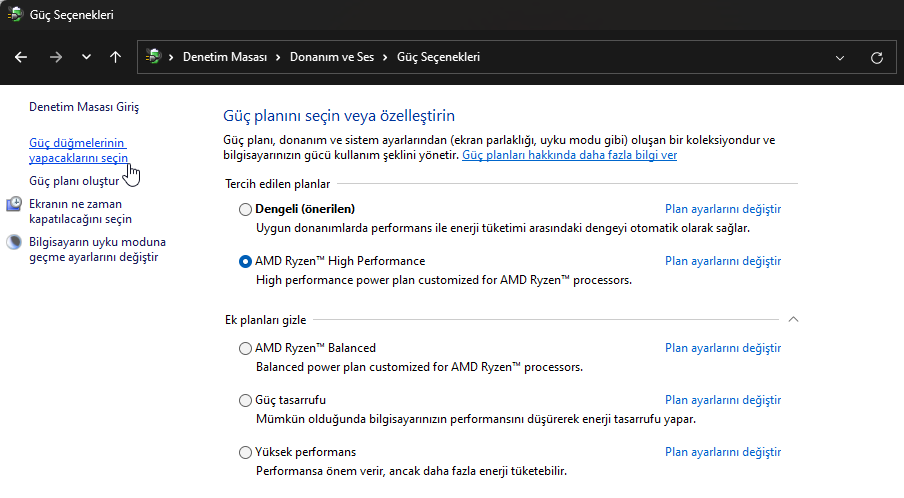Change settings for Yüksek performans plan

[723, 452]
